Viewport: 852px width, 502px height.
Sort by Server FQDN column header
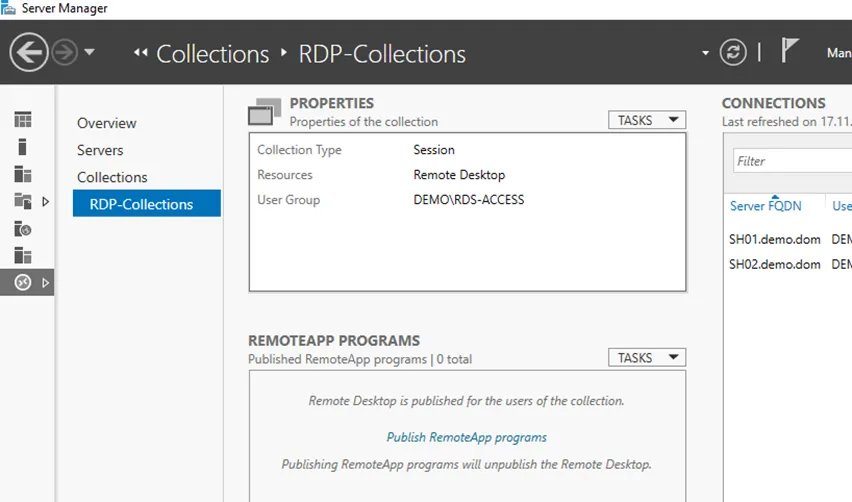(x=766, y=206)
